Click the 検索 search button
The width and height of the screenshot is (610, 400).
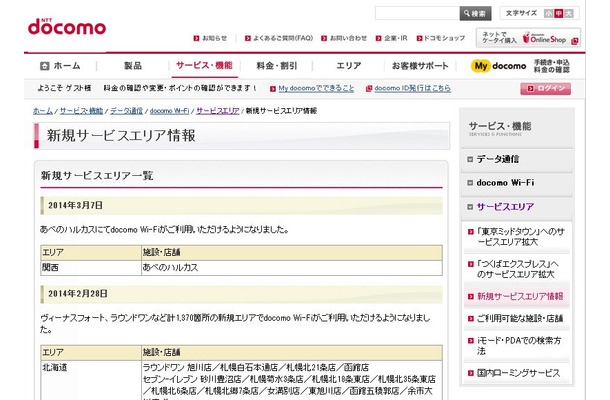pyautogui.click(x=475, y=13)
